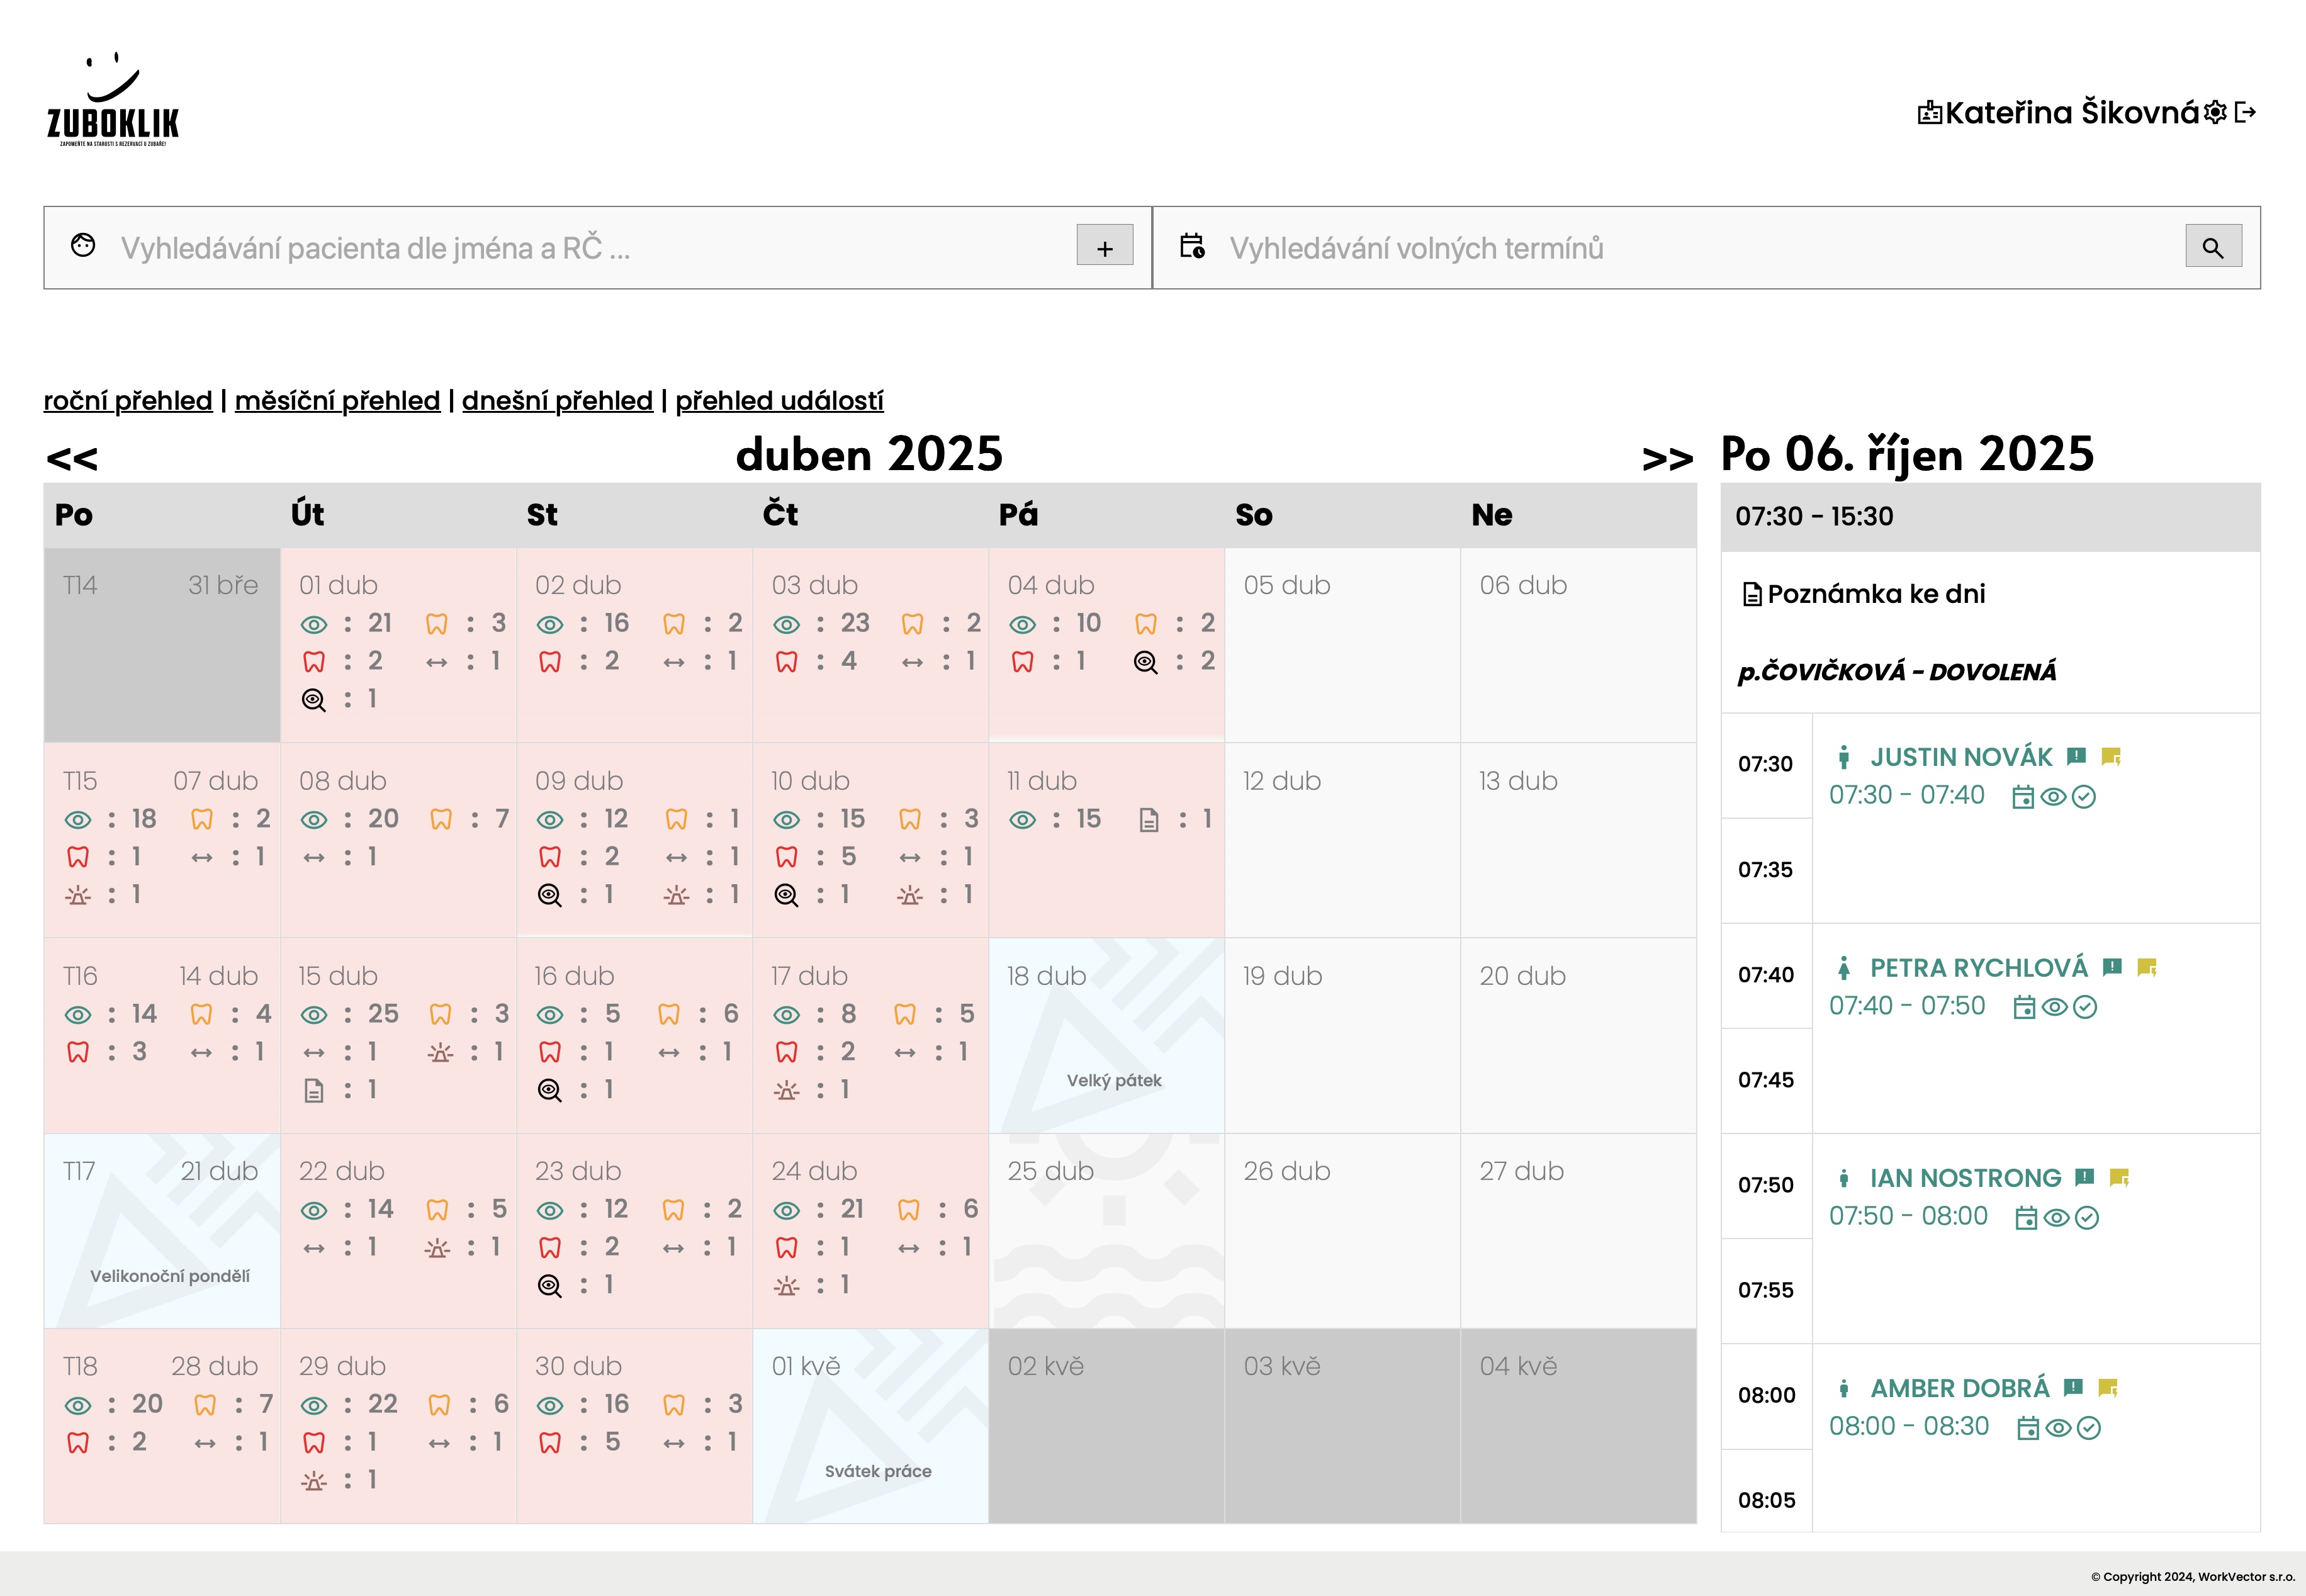2306x1596 pixels.
Task: Go to next month with >> arrow
Action: coord(1667,458)
